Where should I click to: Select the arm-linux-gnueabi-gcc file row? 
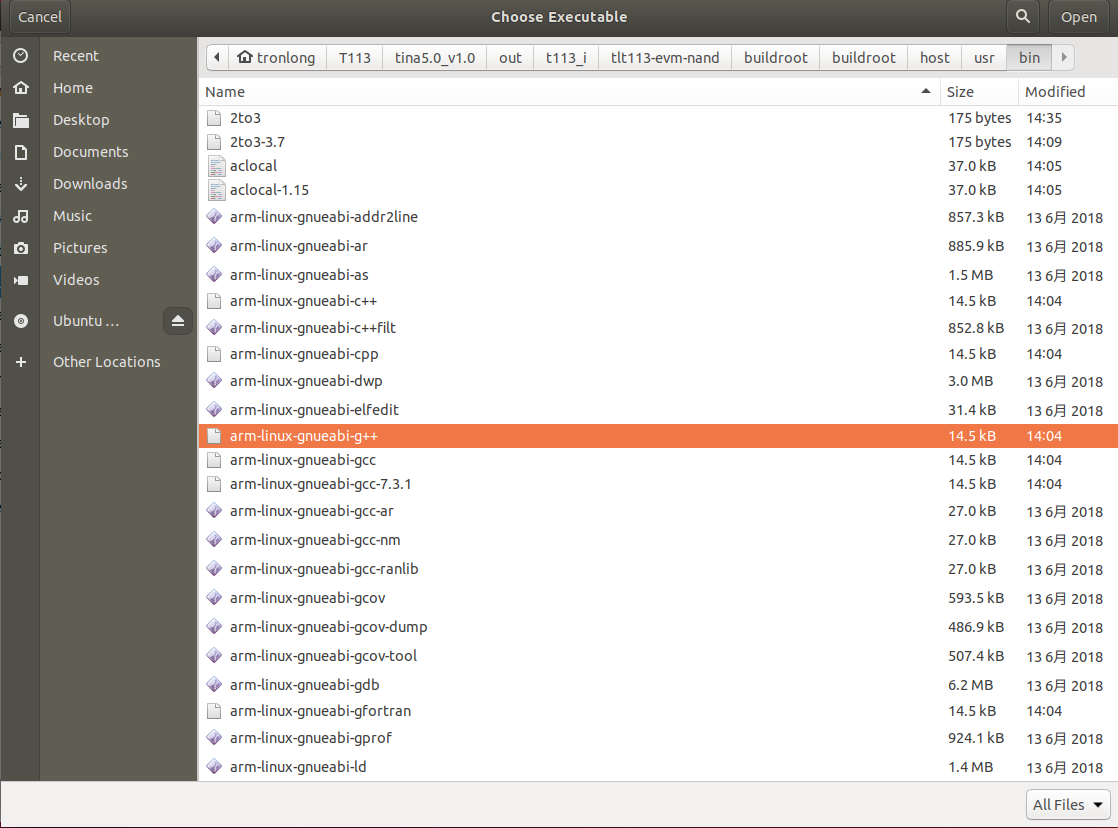303,459
